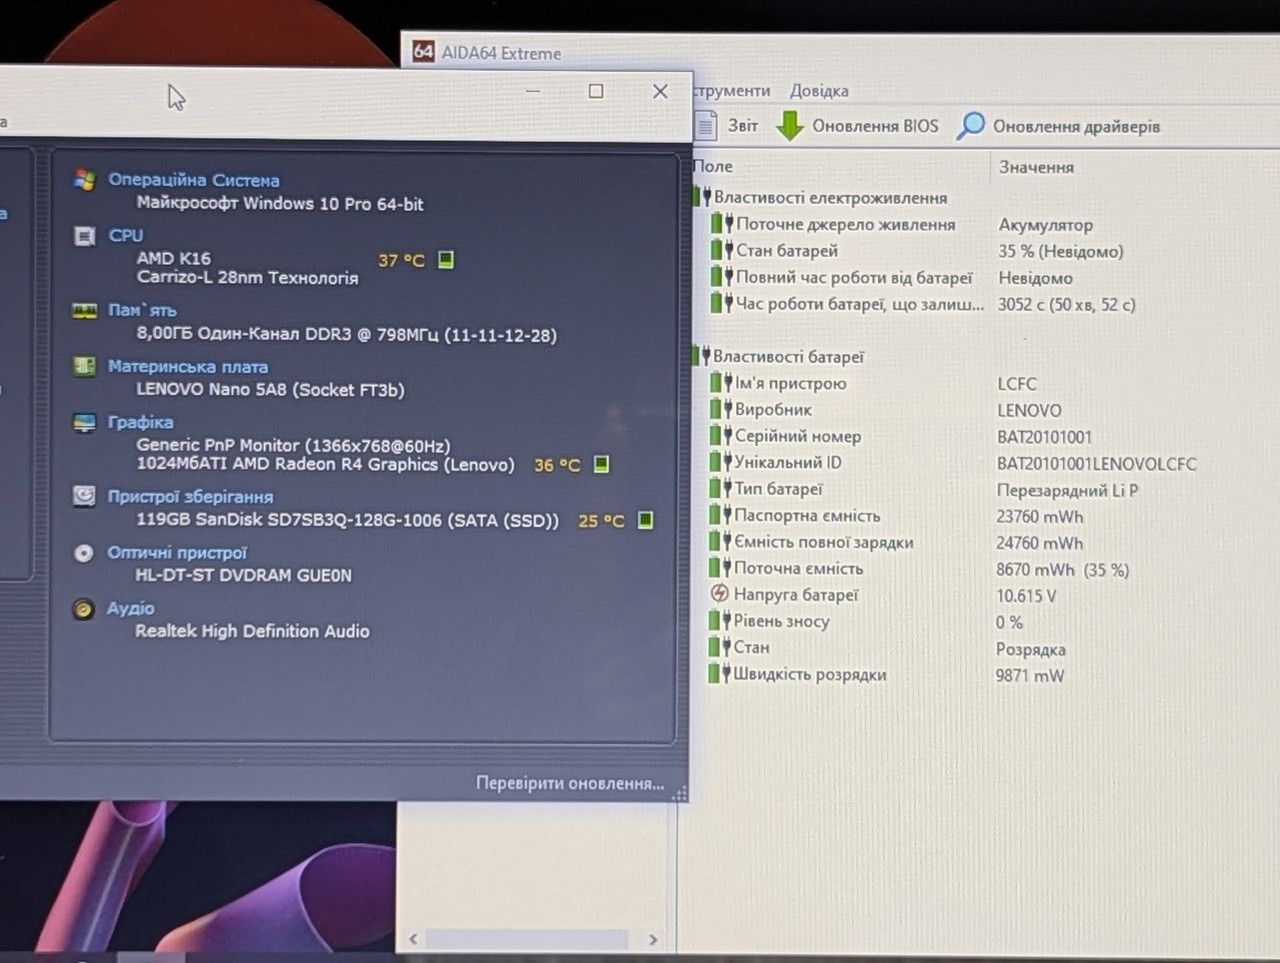Click the left arrow of AIDA64 horizontal scrollbar
The width and height of the screenshot is (1280, 963).
point(414,939)
